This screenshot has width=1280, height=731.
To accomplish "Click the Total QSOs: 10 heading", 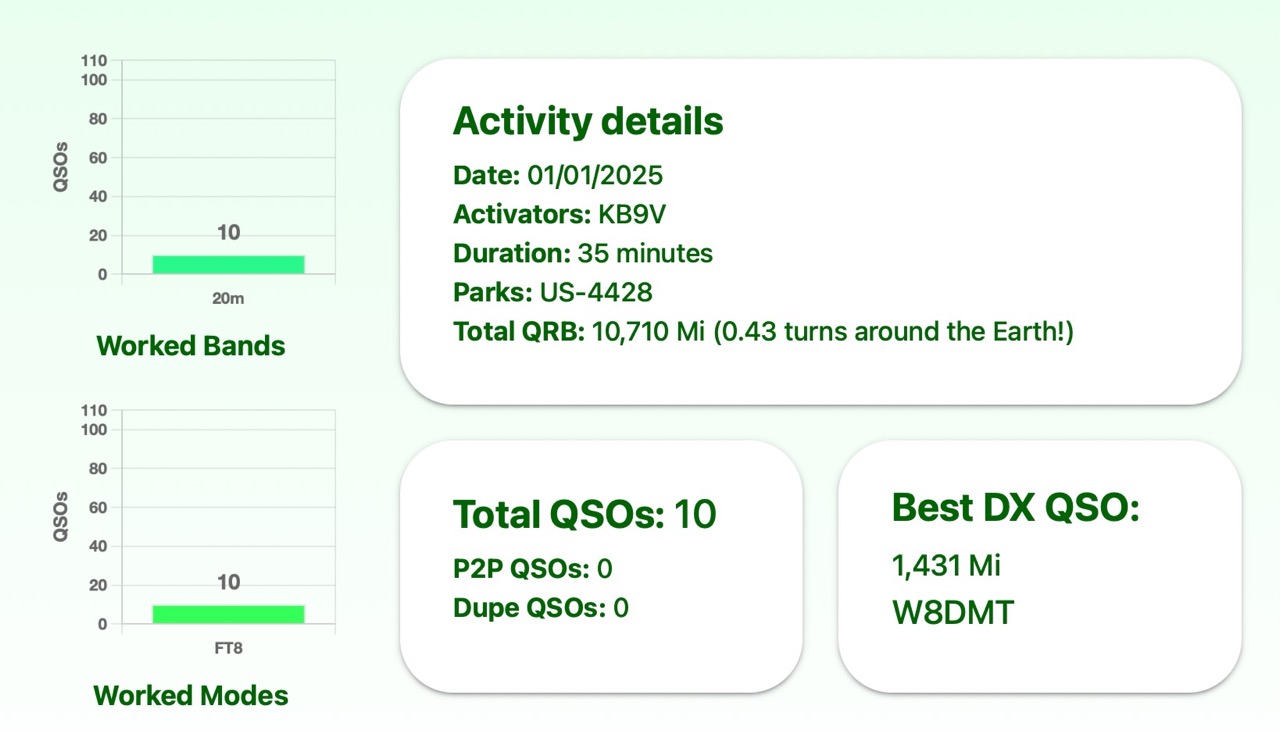I will 585,514.
